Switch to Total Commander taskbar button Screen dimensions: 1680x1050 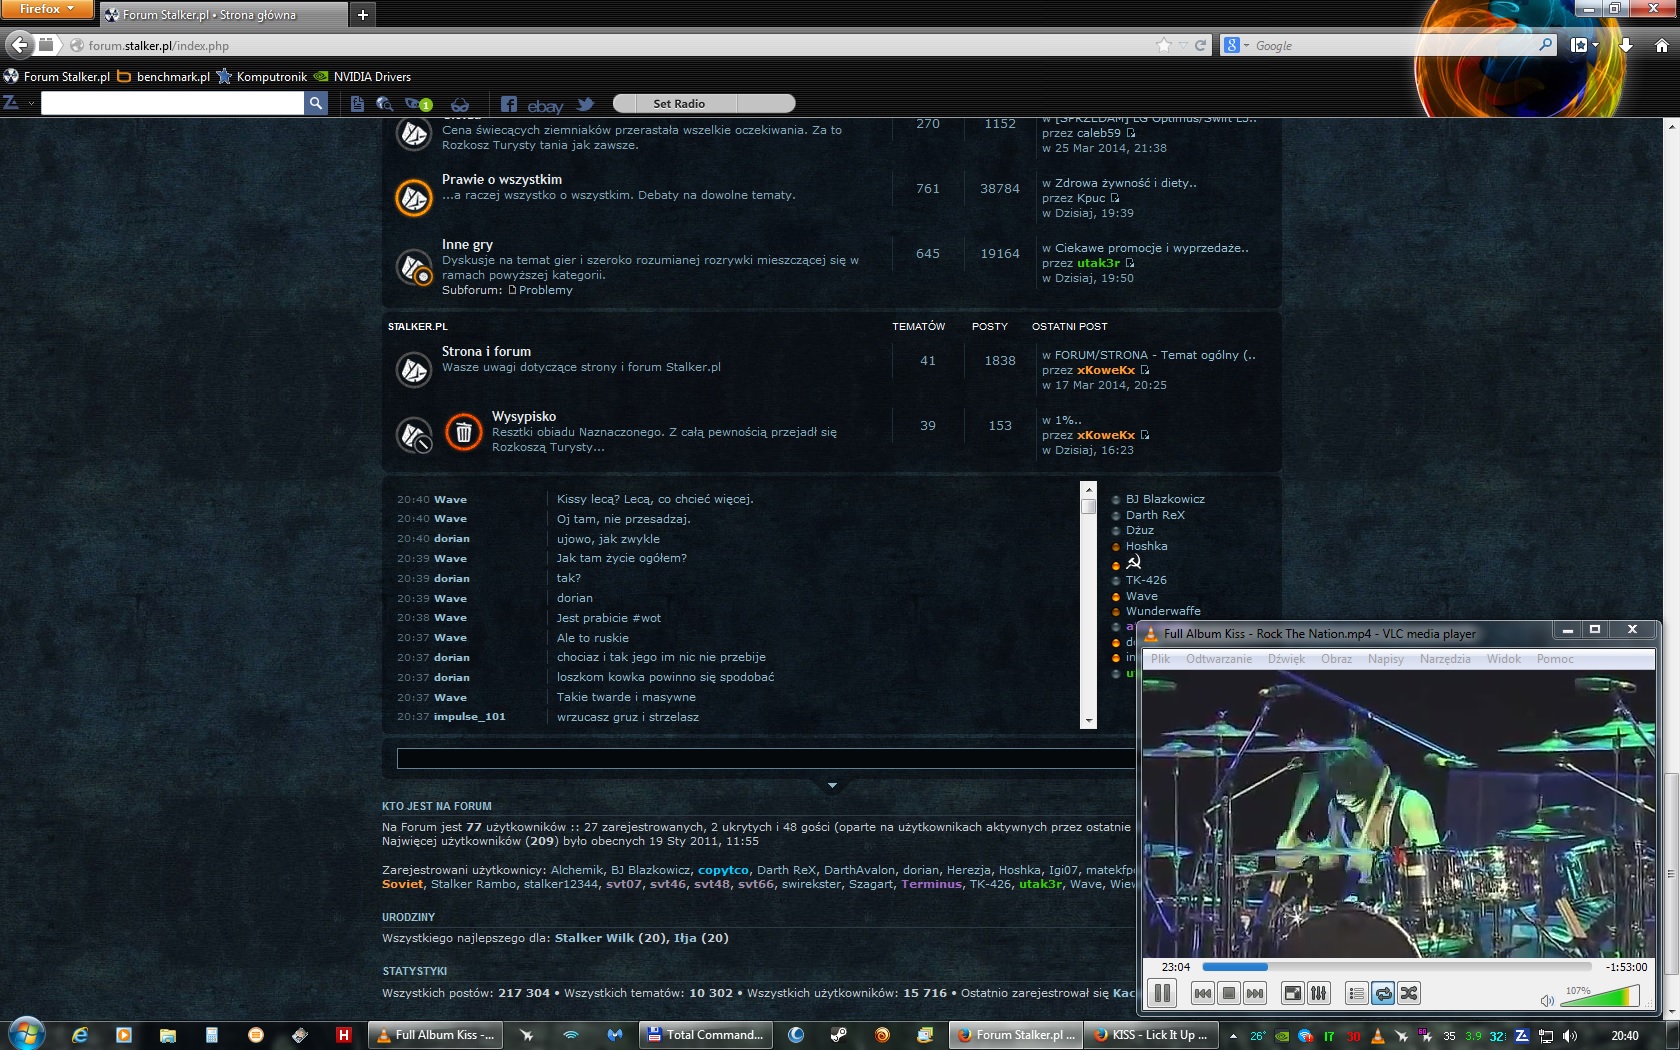point(706,1035)
